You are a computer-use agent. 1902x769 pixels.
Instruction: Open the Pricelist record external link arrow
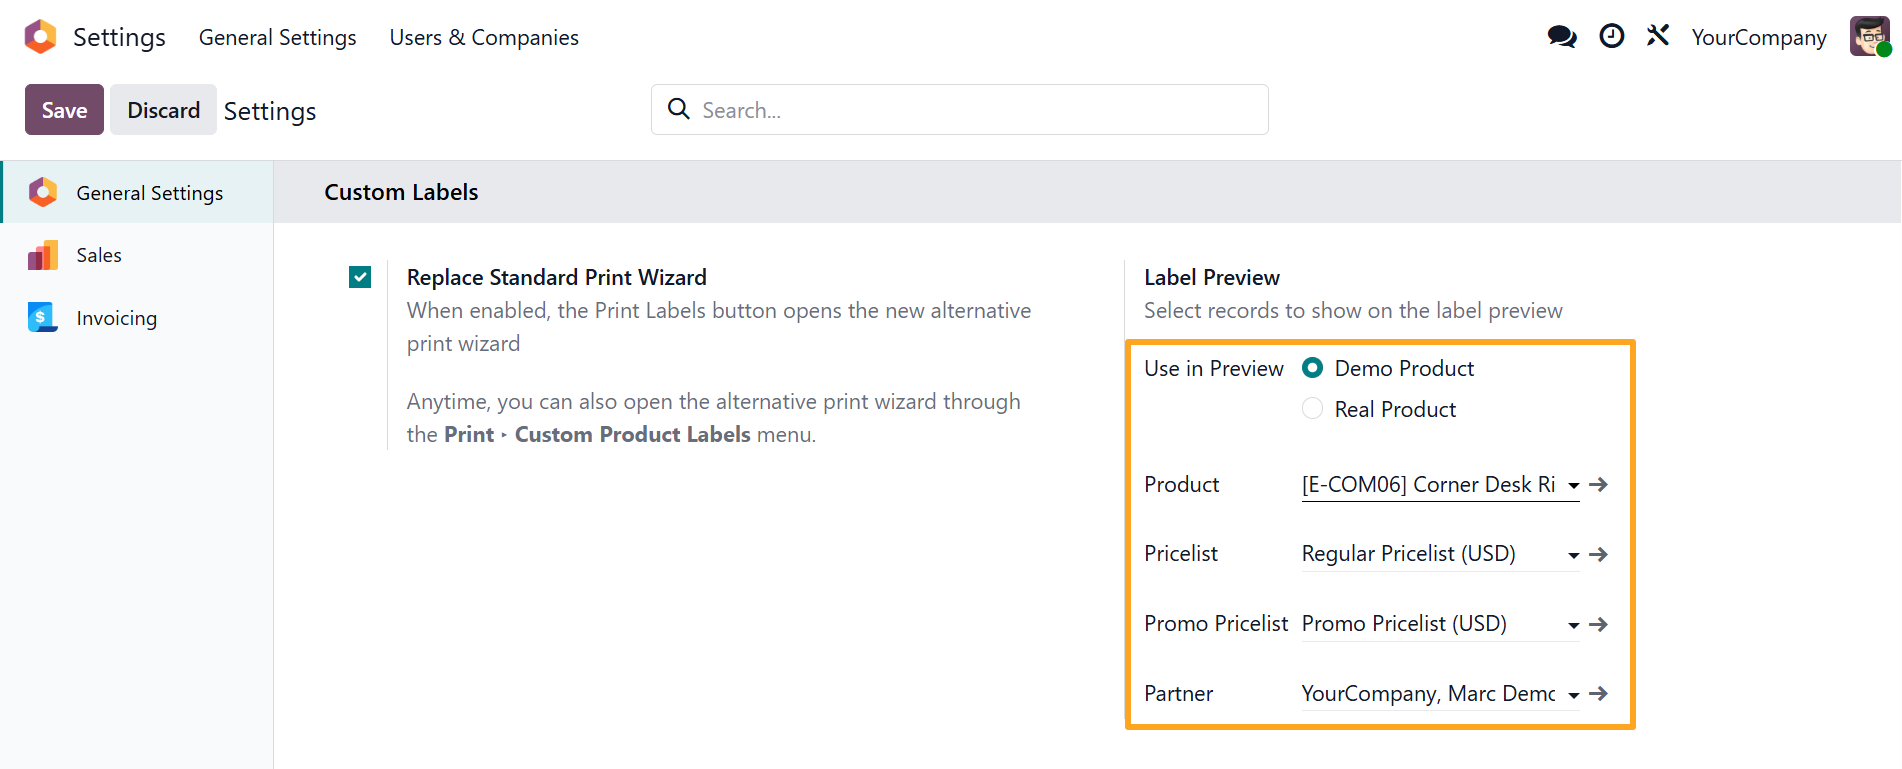(x=1599, y=554)
